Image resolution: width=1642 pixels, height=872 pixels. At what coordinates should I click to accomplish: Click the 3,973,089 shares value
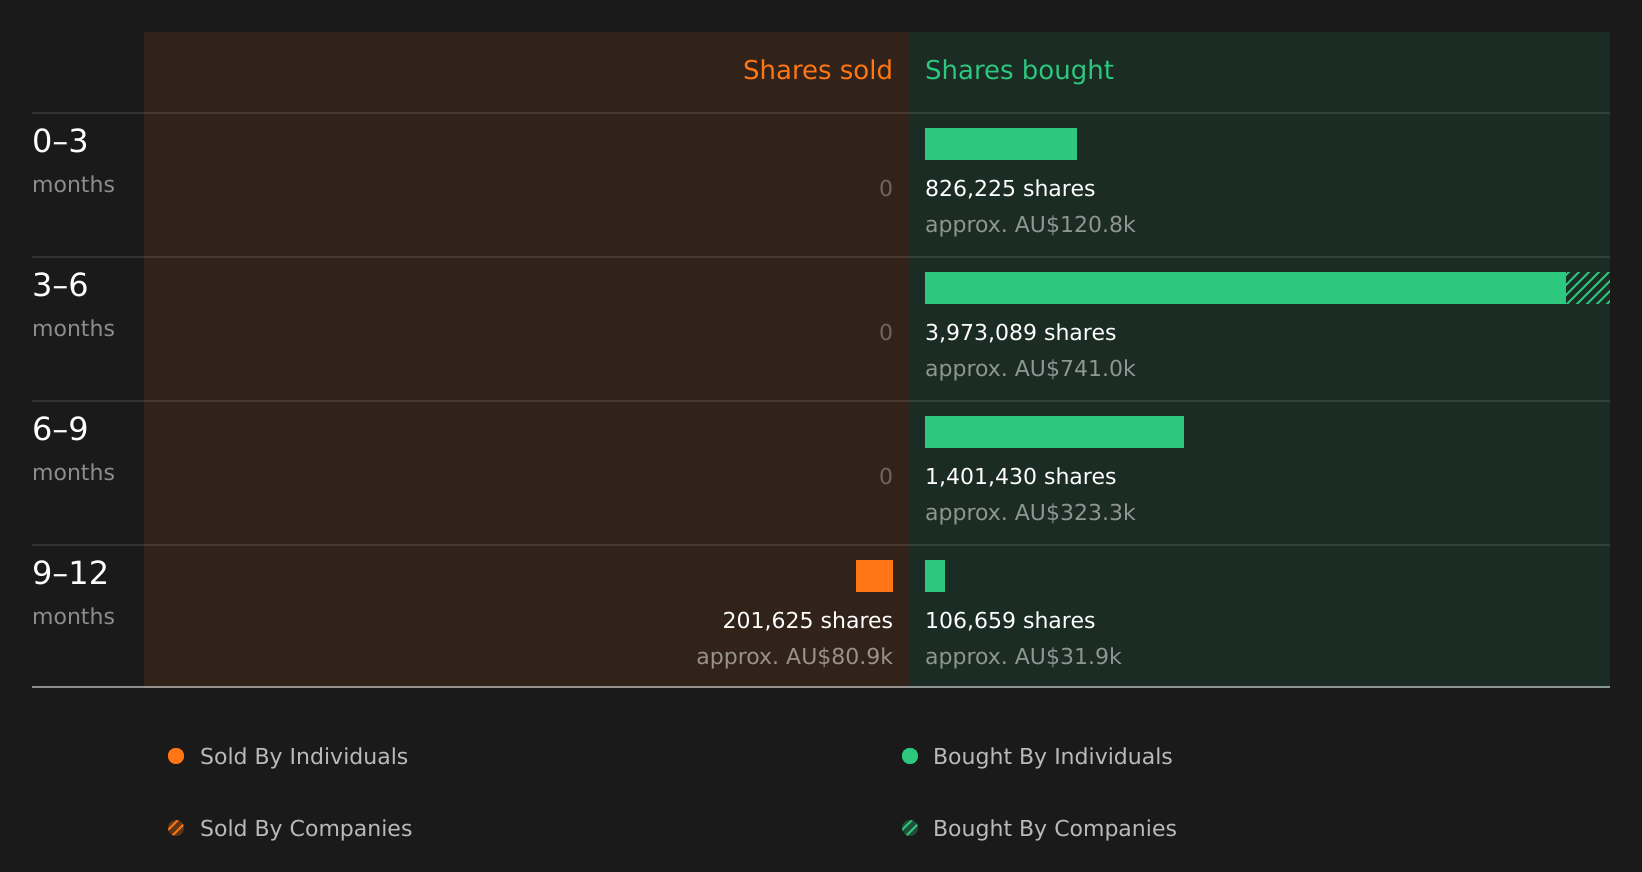[x=1020, y=333]
